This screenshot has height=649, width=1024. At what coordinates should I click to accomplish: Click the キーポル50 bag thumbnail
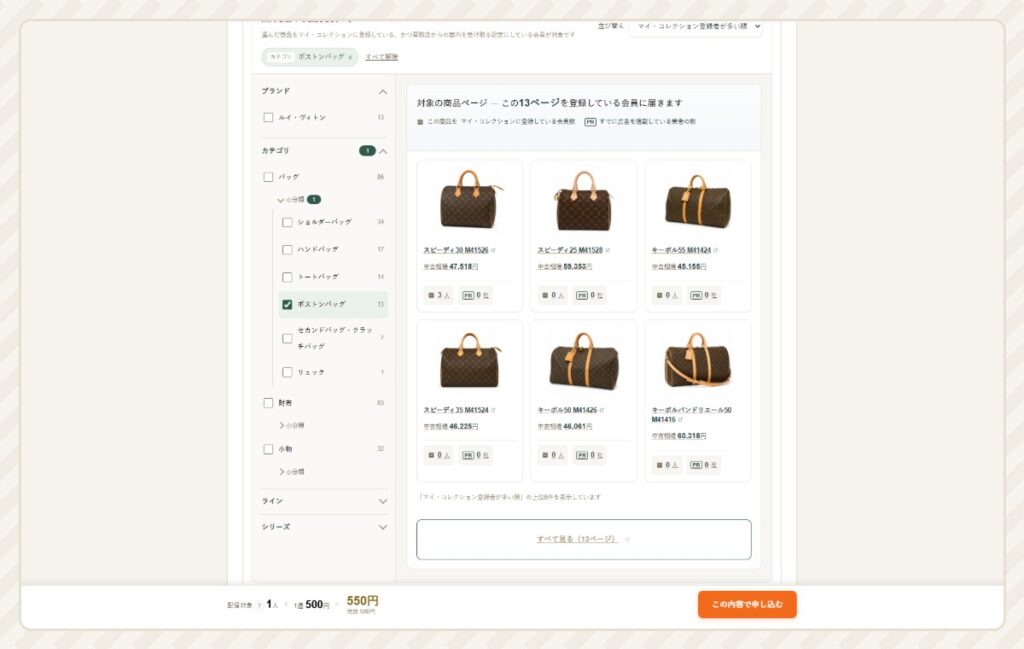(583, 361)
